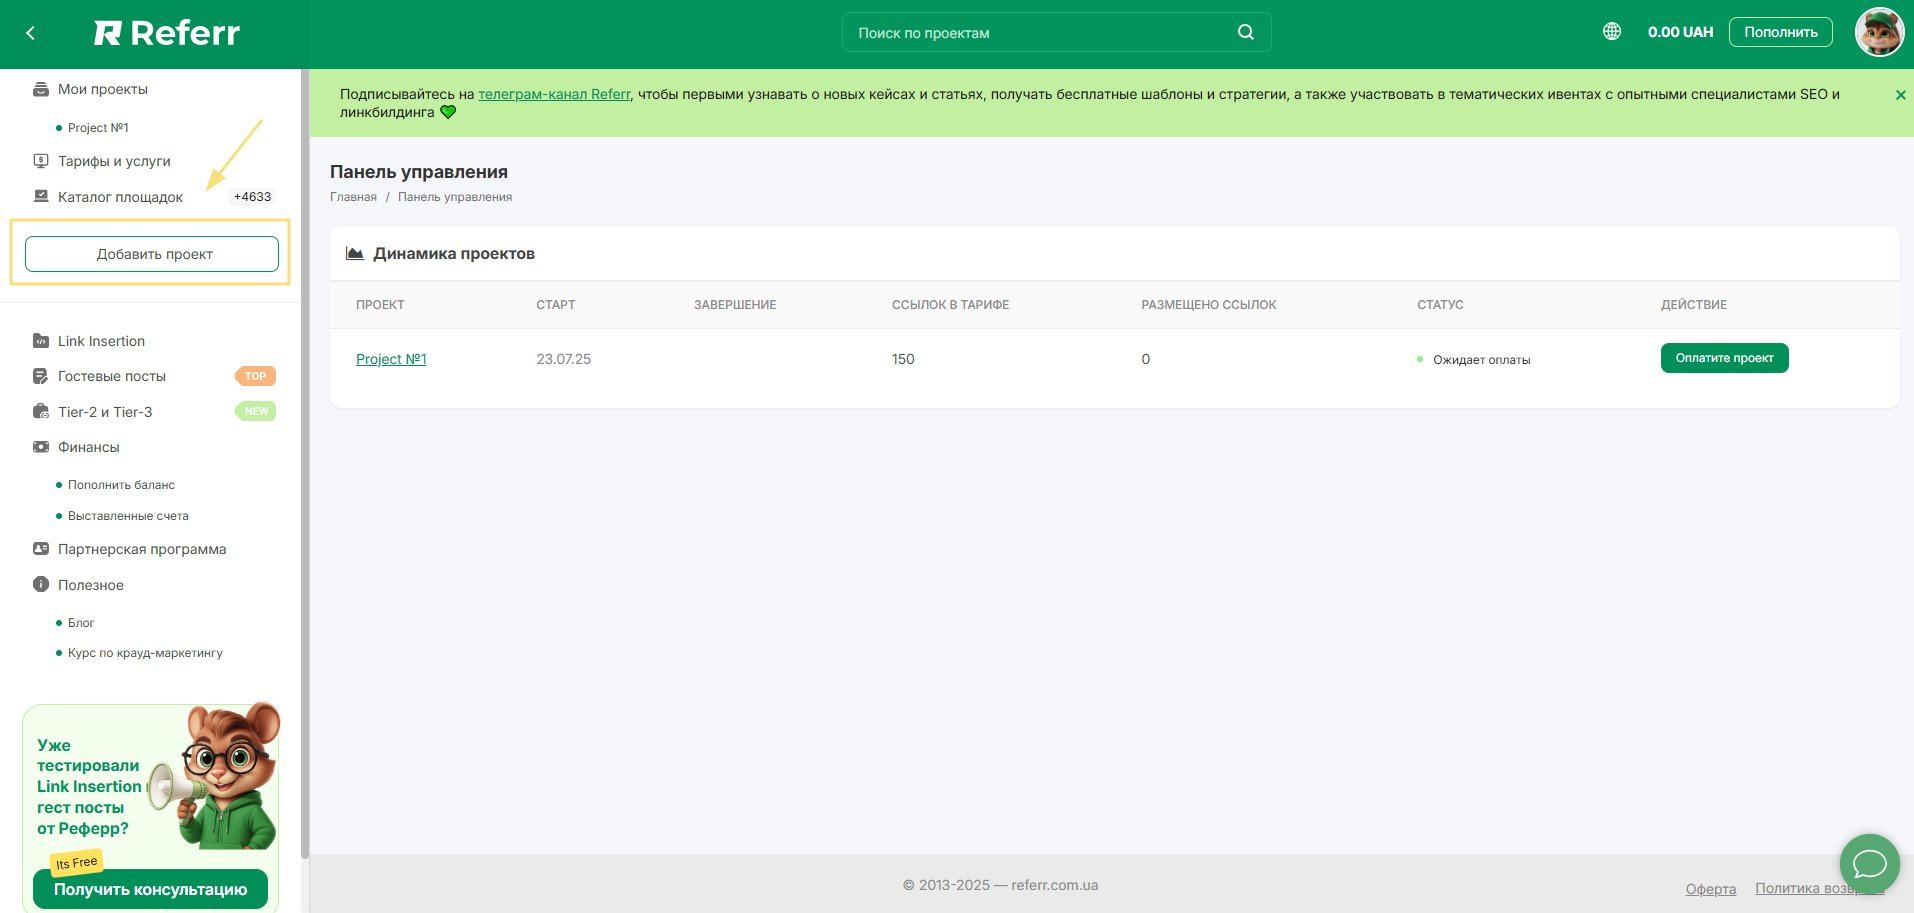The height and width of the screenshot is (913, 1914).
Task: Go to Партнерская программа
Action: pyautogui.click(x=142, y=549)
